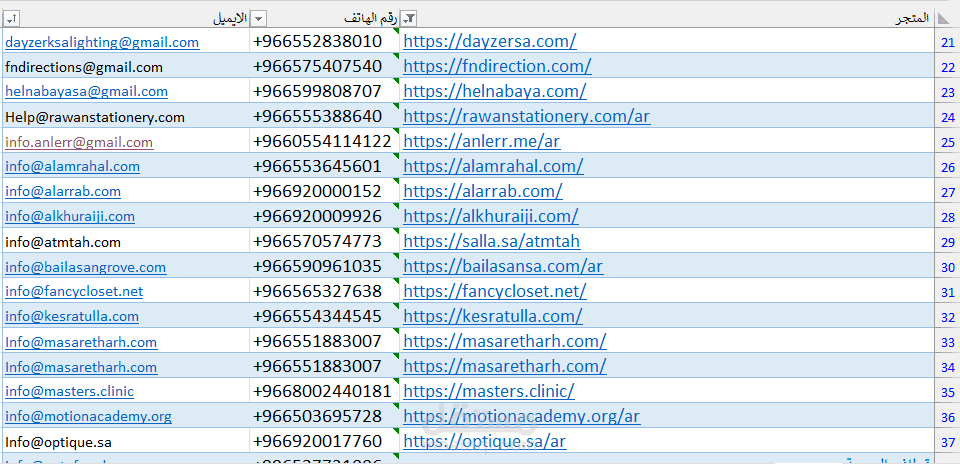
Task: Select phone cell +9660554114122
Action: click(324, 141)
